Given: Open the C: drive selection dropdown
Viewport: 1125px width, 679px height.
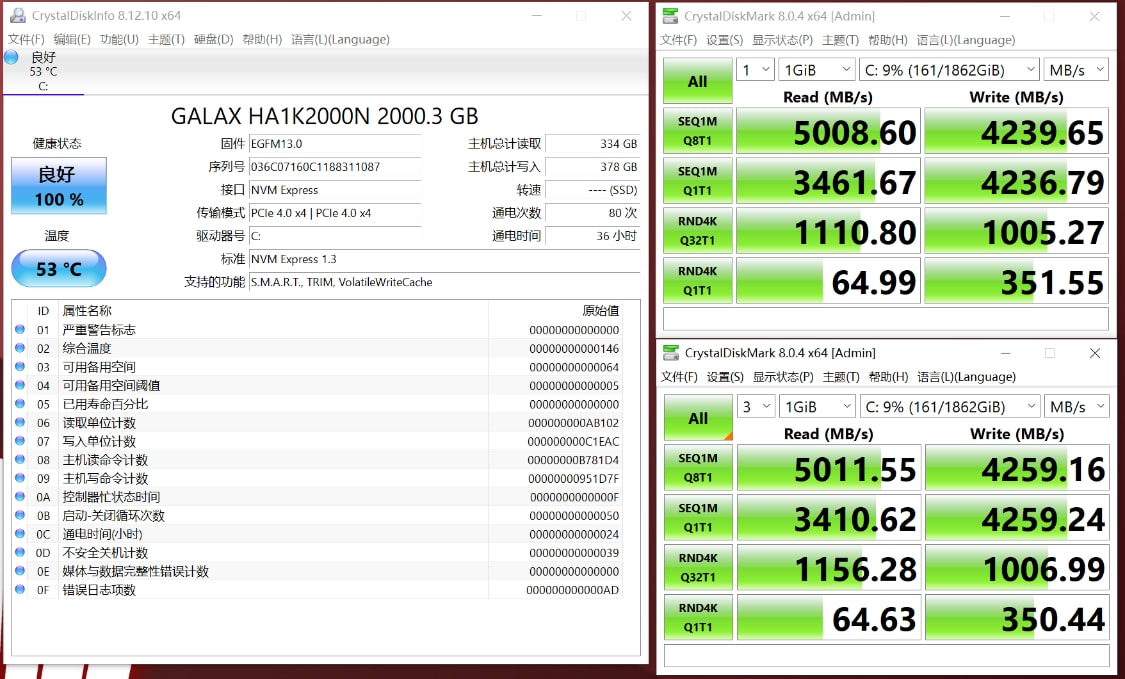Looking at the screenshot, I should coord(949,69).
